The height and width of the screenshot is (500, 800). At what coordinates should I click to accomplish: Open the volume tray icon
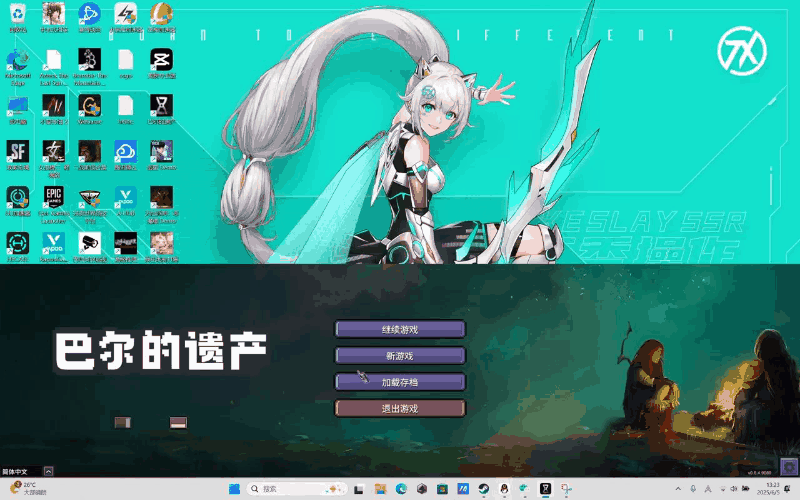[734, 489]
